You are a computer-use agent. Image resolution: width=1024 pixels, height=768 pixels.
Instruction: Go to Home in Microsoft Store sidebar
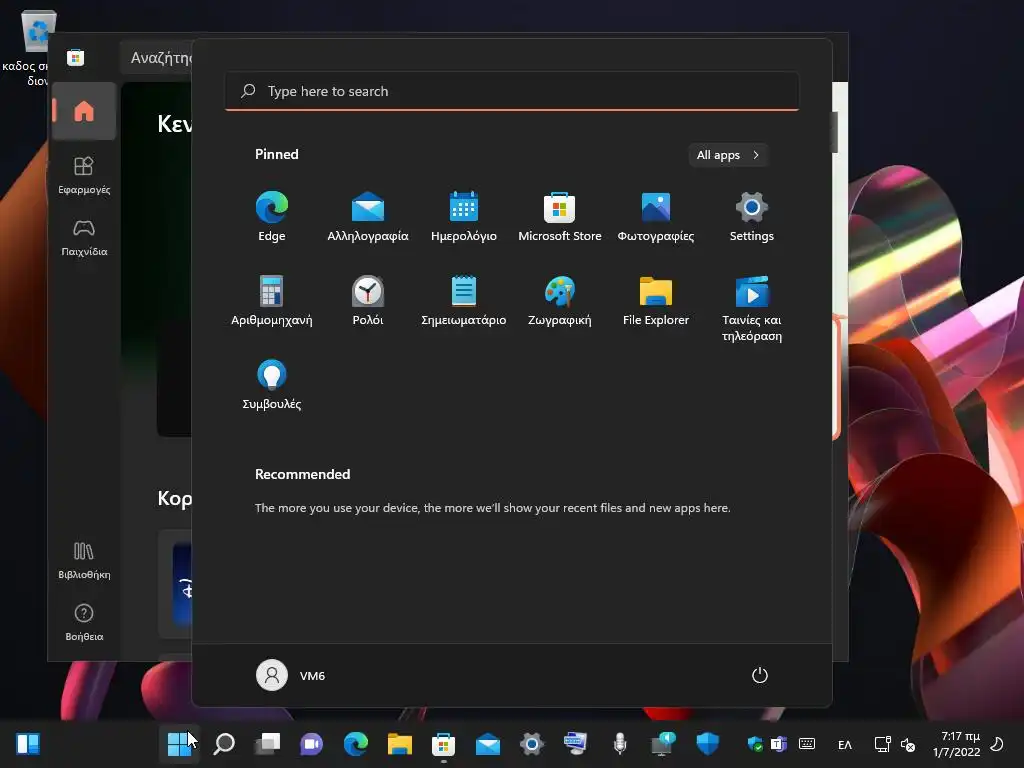click(x=84, y=111)
